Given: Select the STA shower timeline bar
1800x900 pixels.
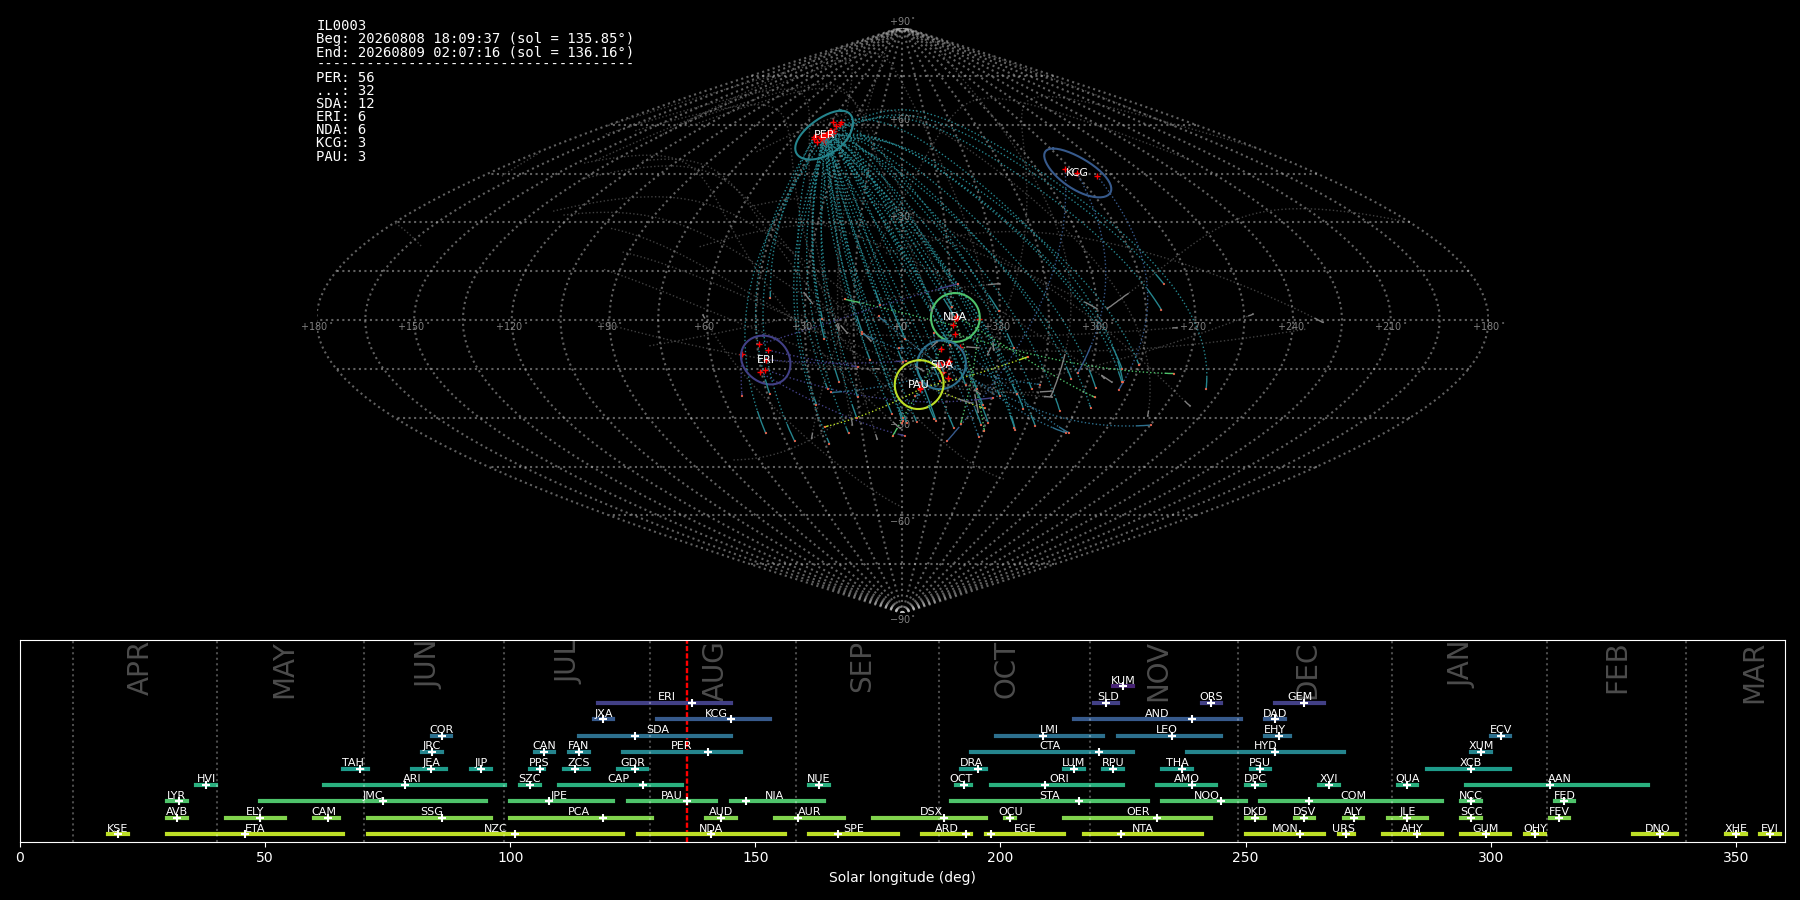Looking at the screenshot, I should point(1049,801).
